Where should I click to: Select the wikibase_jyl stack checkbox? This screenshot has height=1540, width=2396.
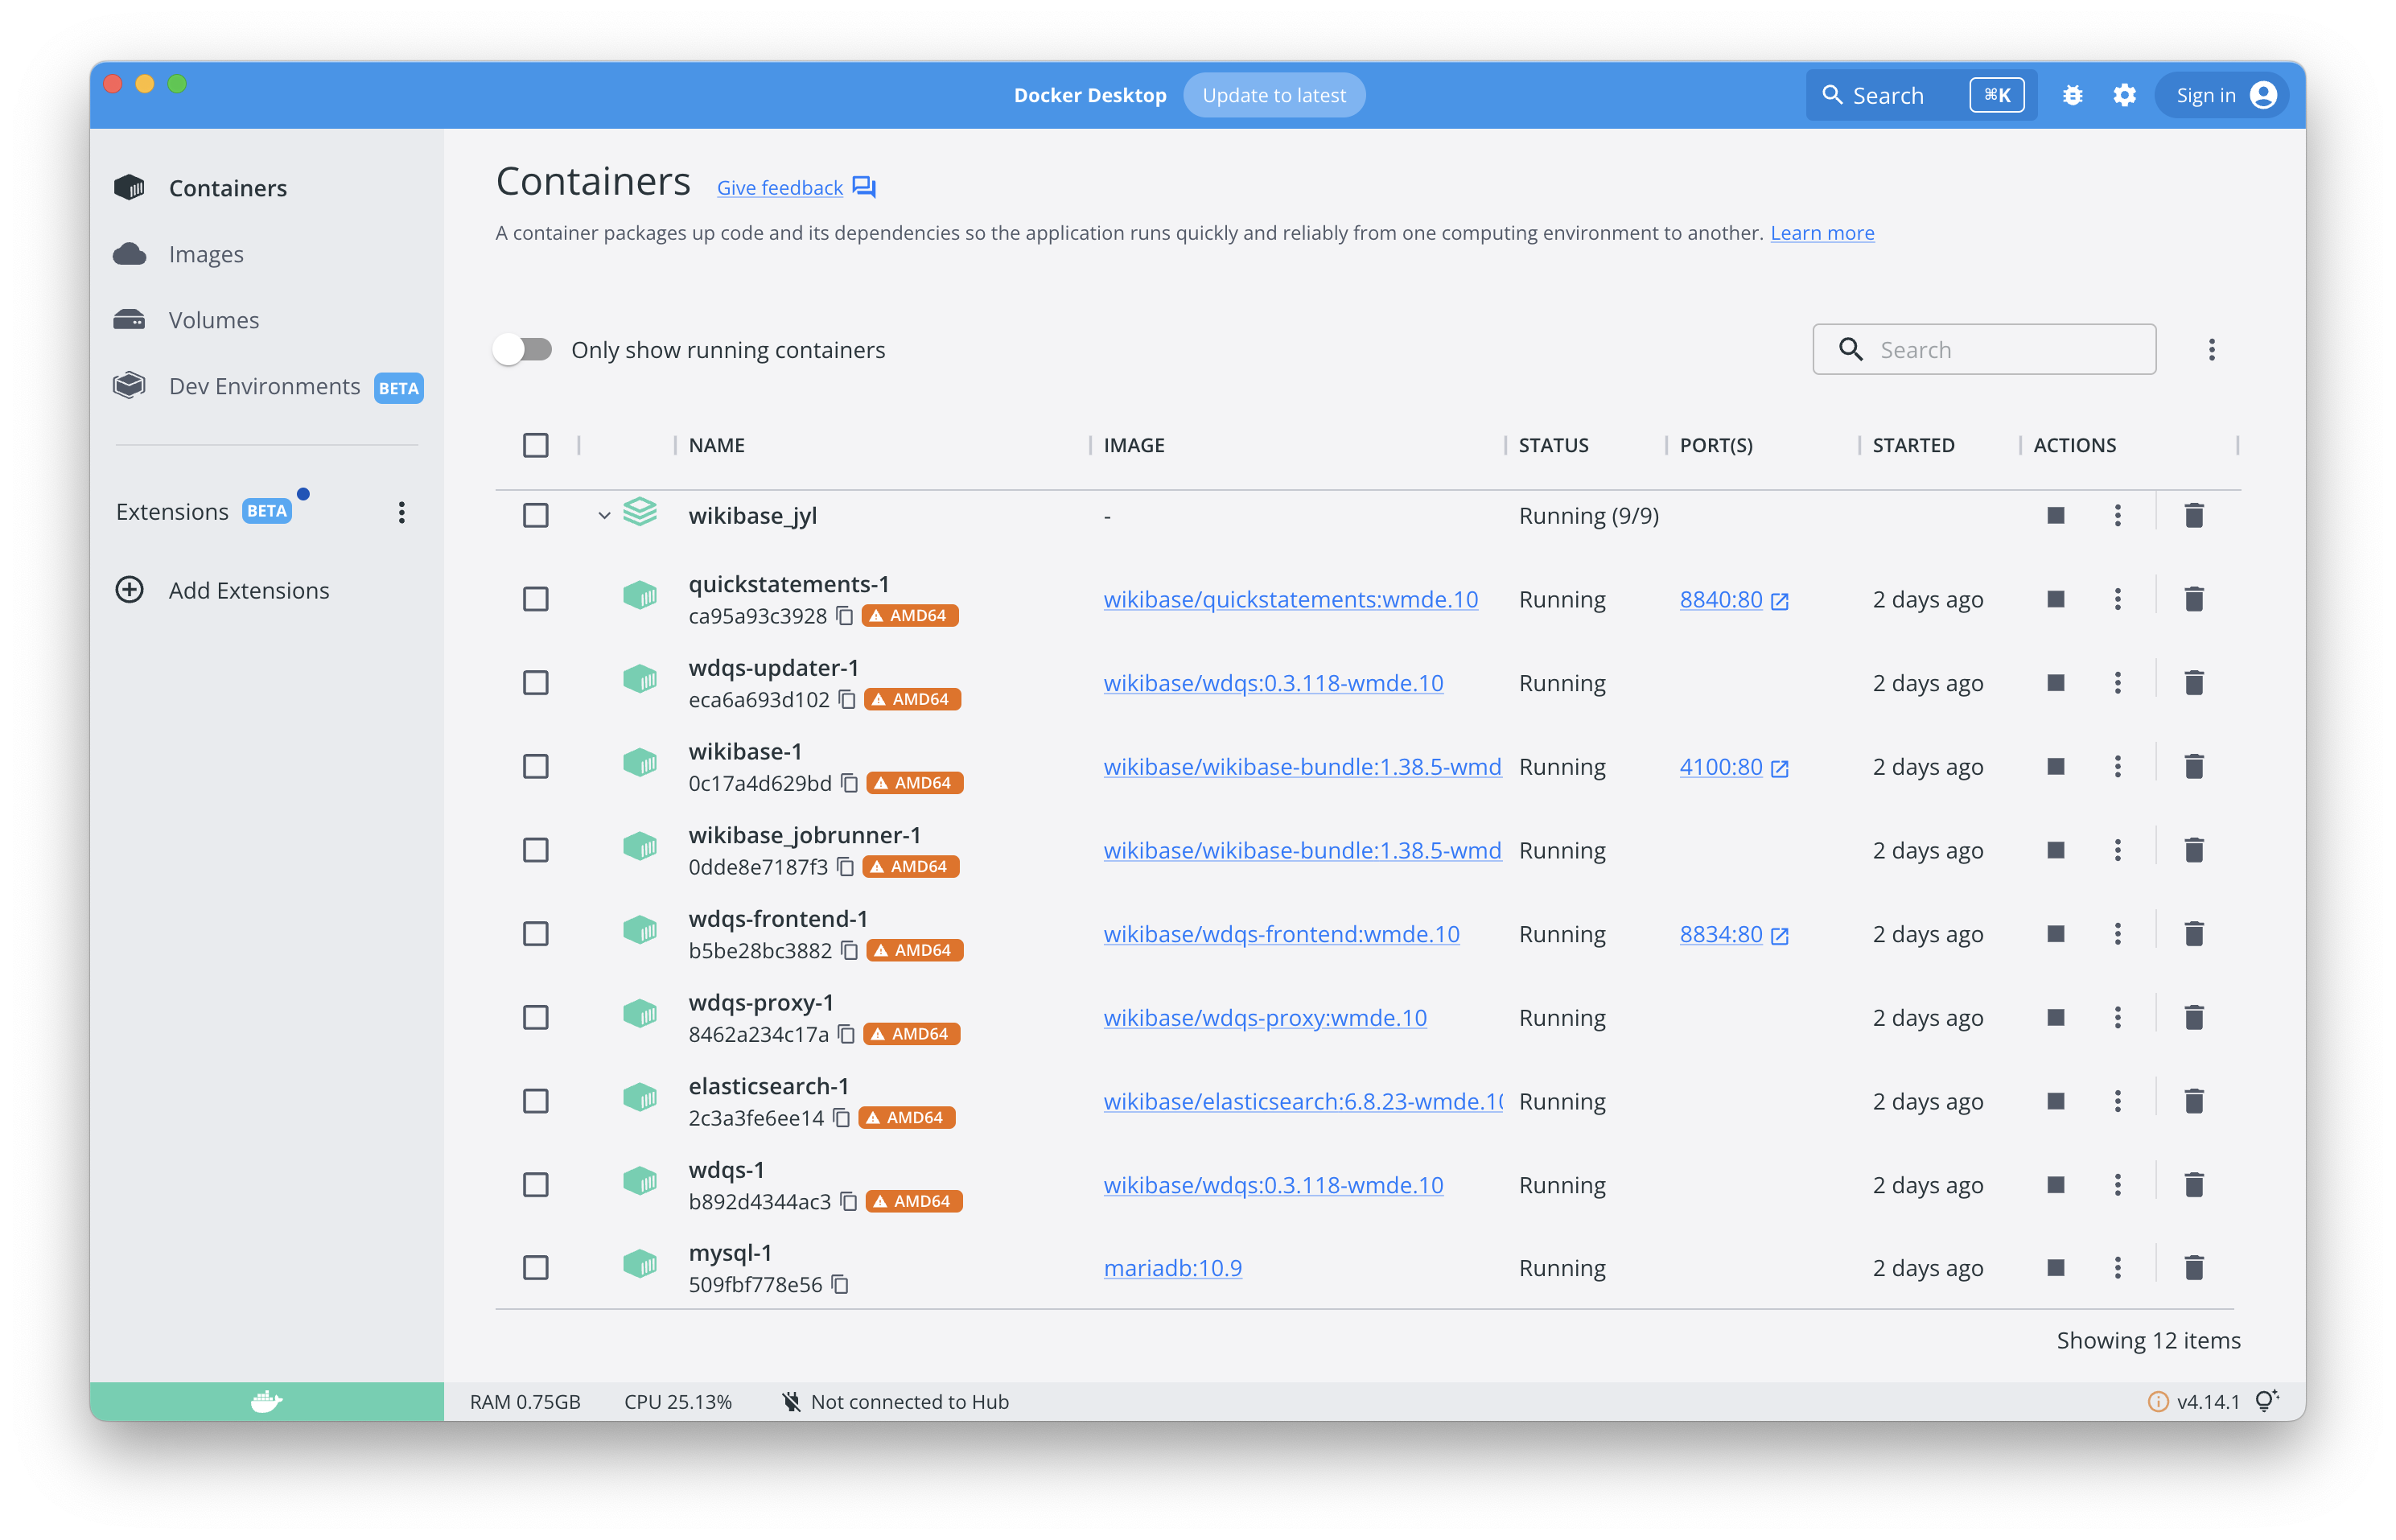(536, 515)
